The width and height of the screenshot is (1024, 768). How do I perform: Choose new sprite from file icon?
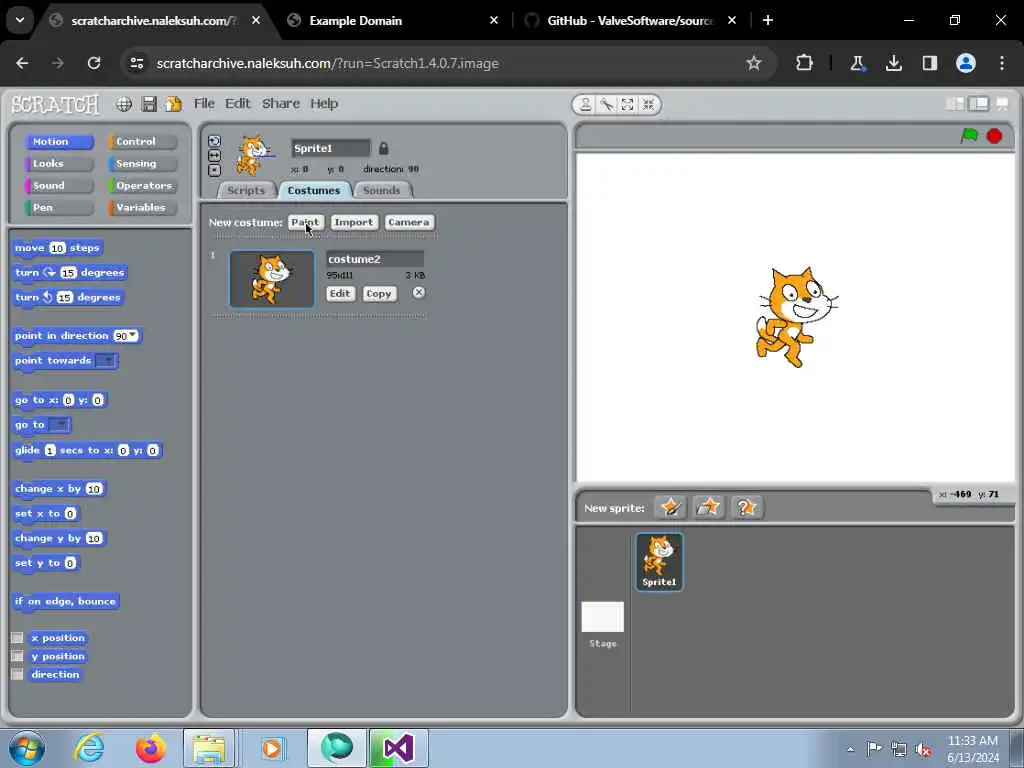point(708,507)
